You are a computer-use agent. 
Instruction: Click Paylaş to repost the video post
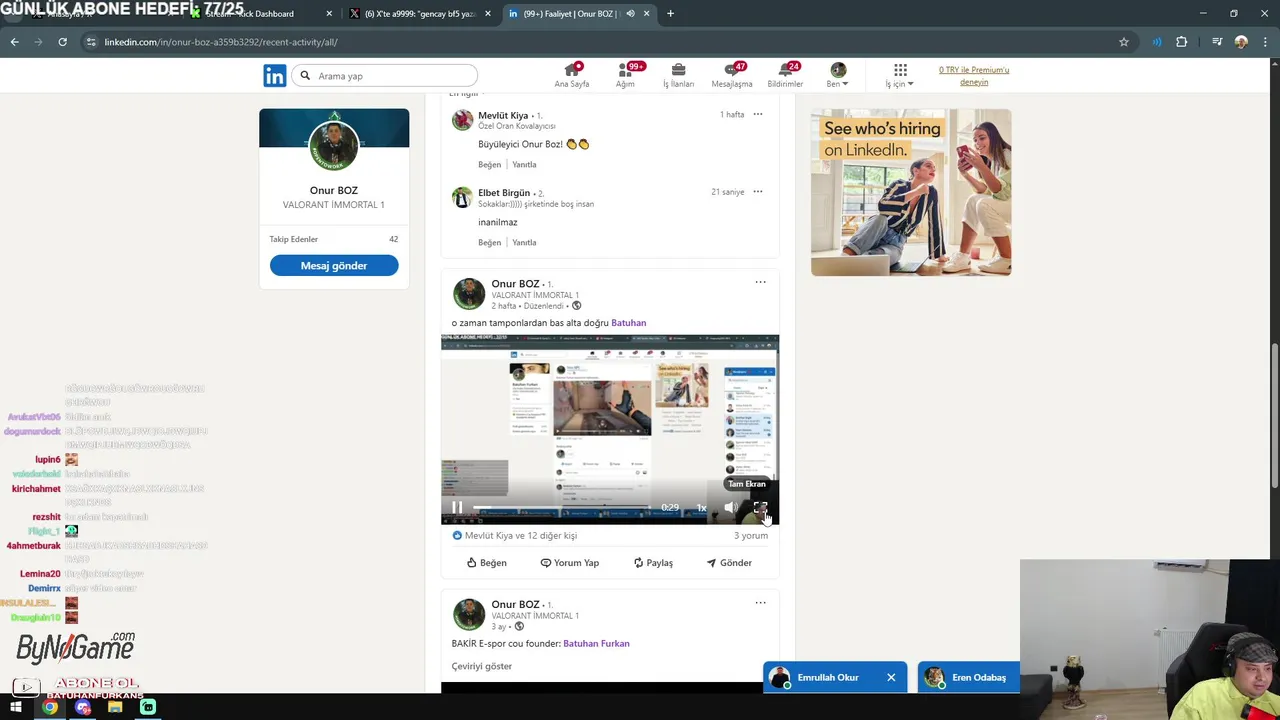tap(653, 563)
